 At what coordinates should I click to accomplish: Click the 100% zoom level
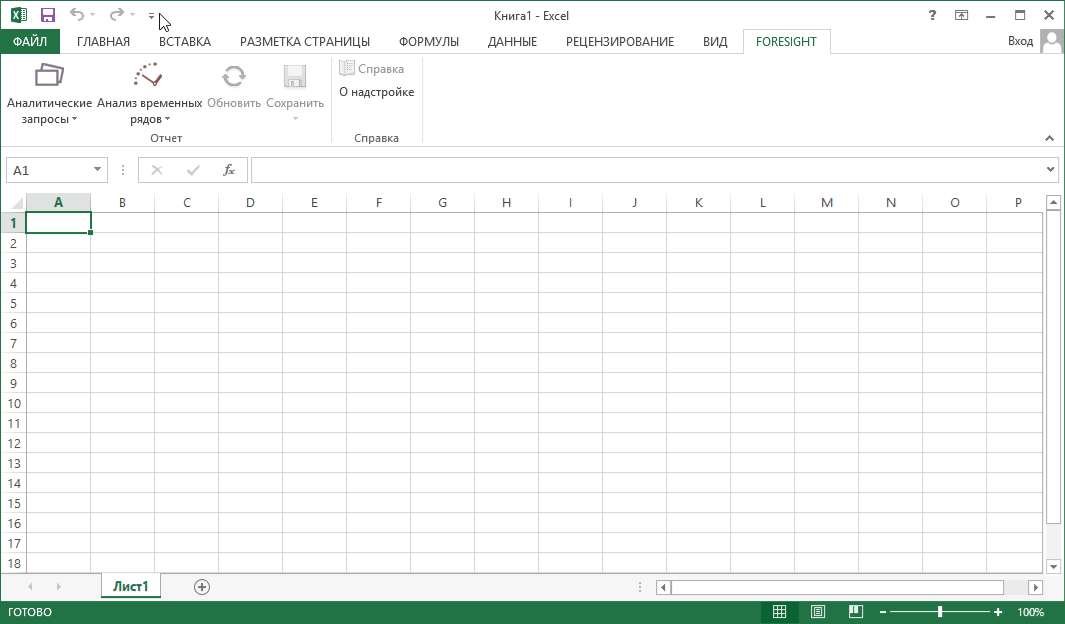pos(1030,612)
